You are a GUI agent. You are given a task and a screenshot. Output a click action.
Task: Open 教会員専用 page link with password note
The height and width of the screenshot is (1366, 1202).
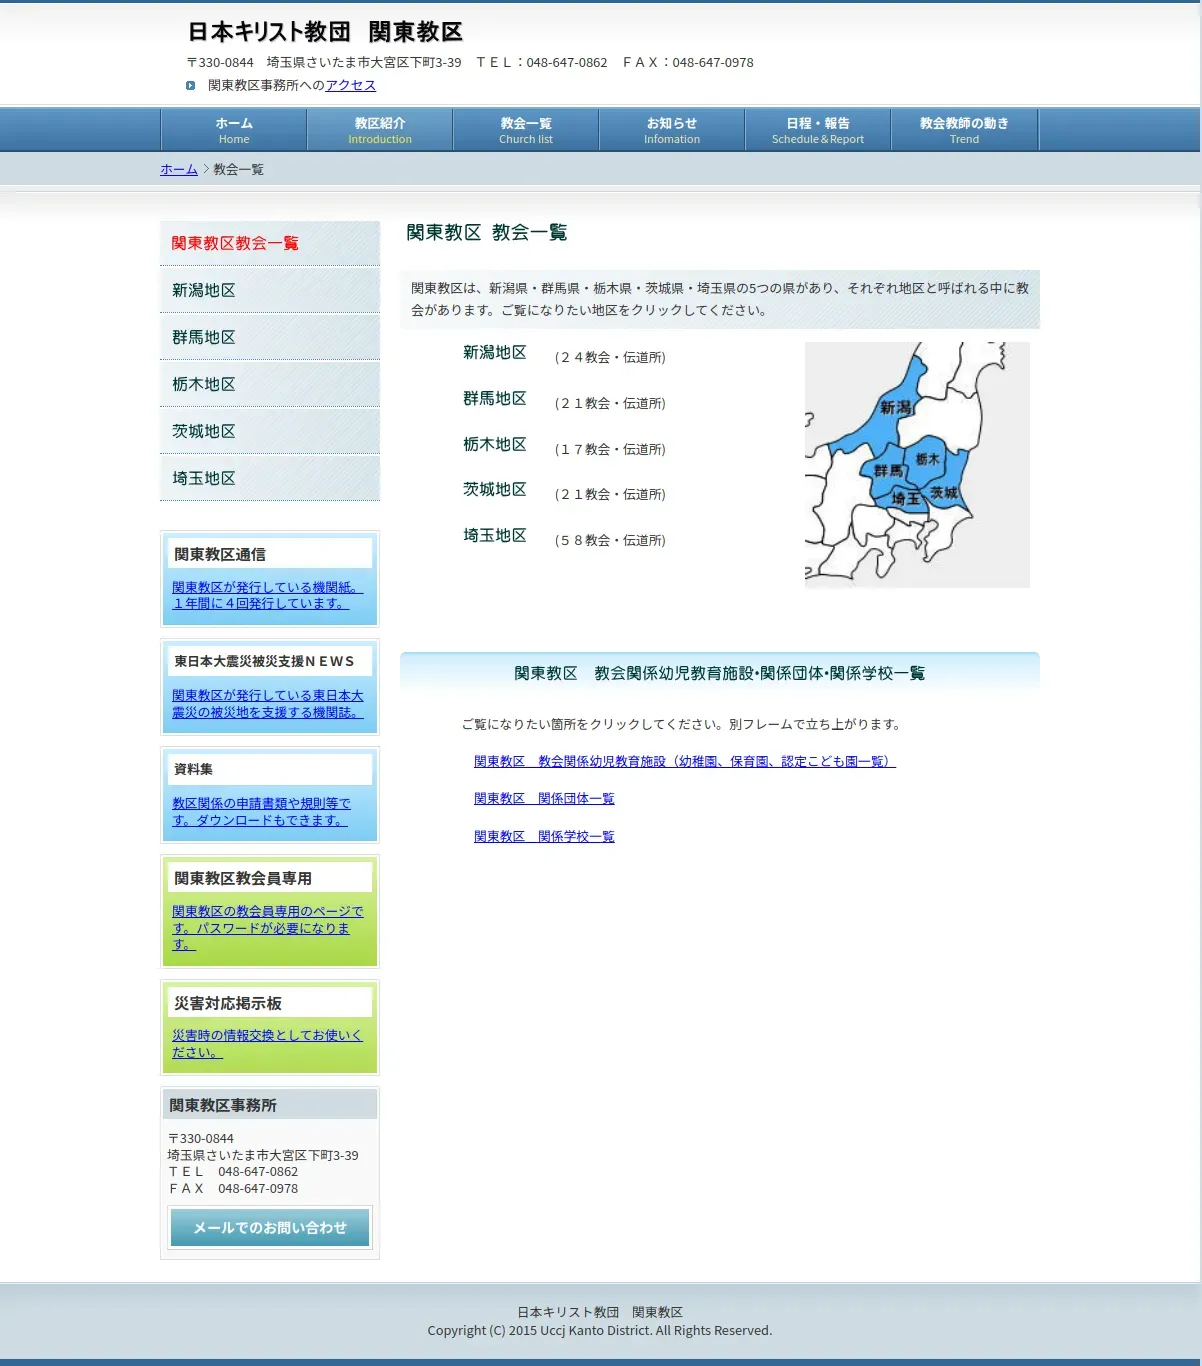[267, 928]
